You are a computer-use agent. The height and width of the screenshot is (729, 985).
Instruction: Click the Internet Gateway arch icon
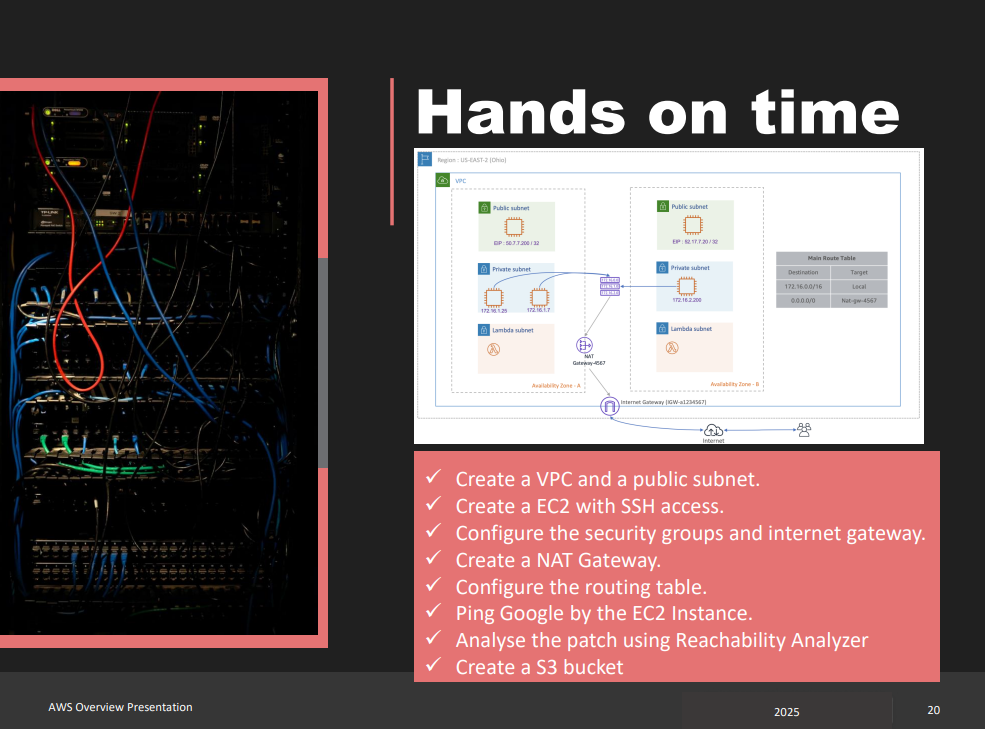coord(609,406)
